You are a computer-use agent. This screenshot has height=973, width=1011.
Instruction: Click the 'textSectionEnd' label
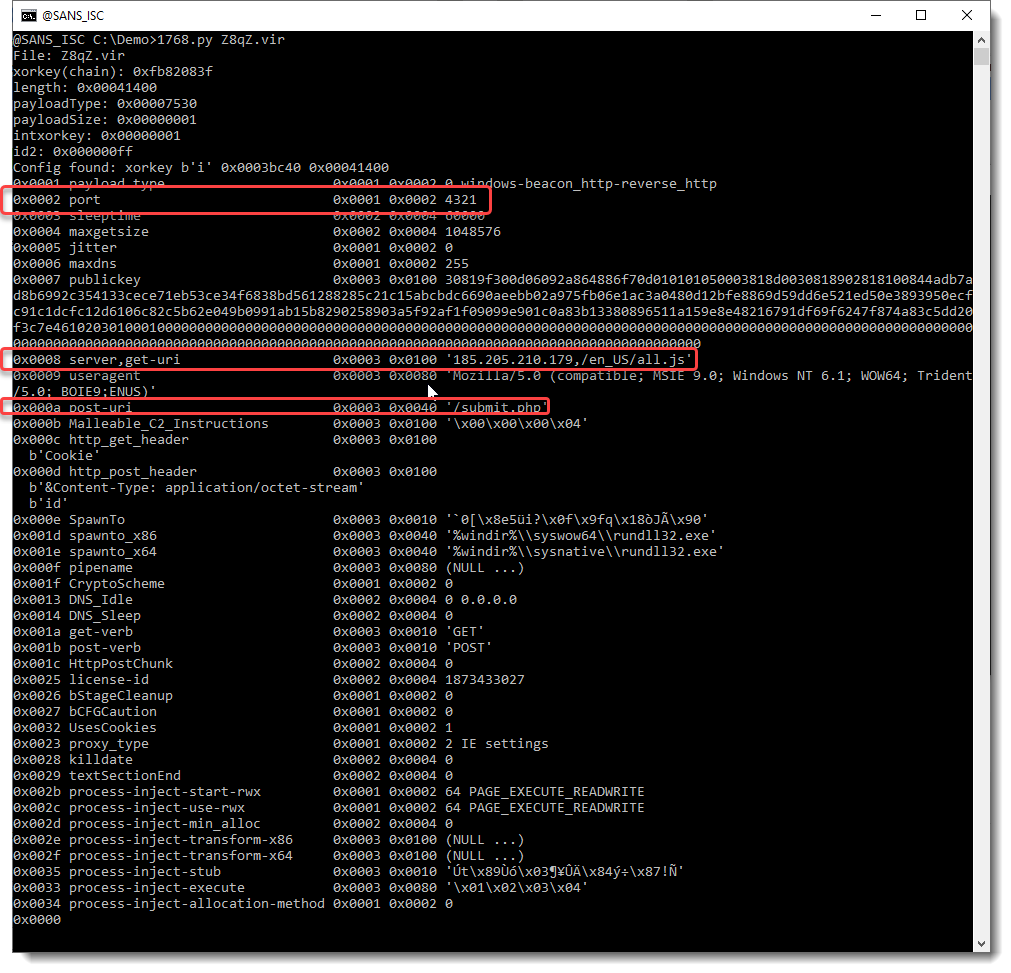click(x=124, y=776)
